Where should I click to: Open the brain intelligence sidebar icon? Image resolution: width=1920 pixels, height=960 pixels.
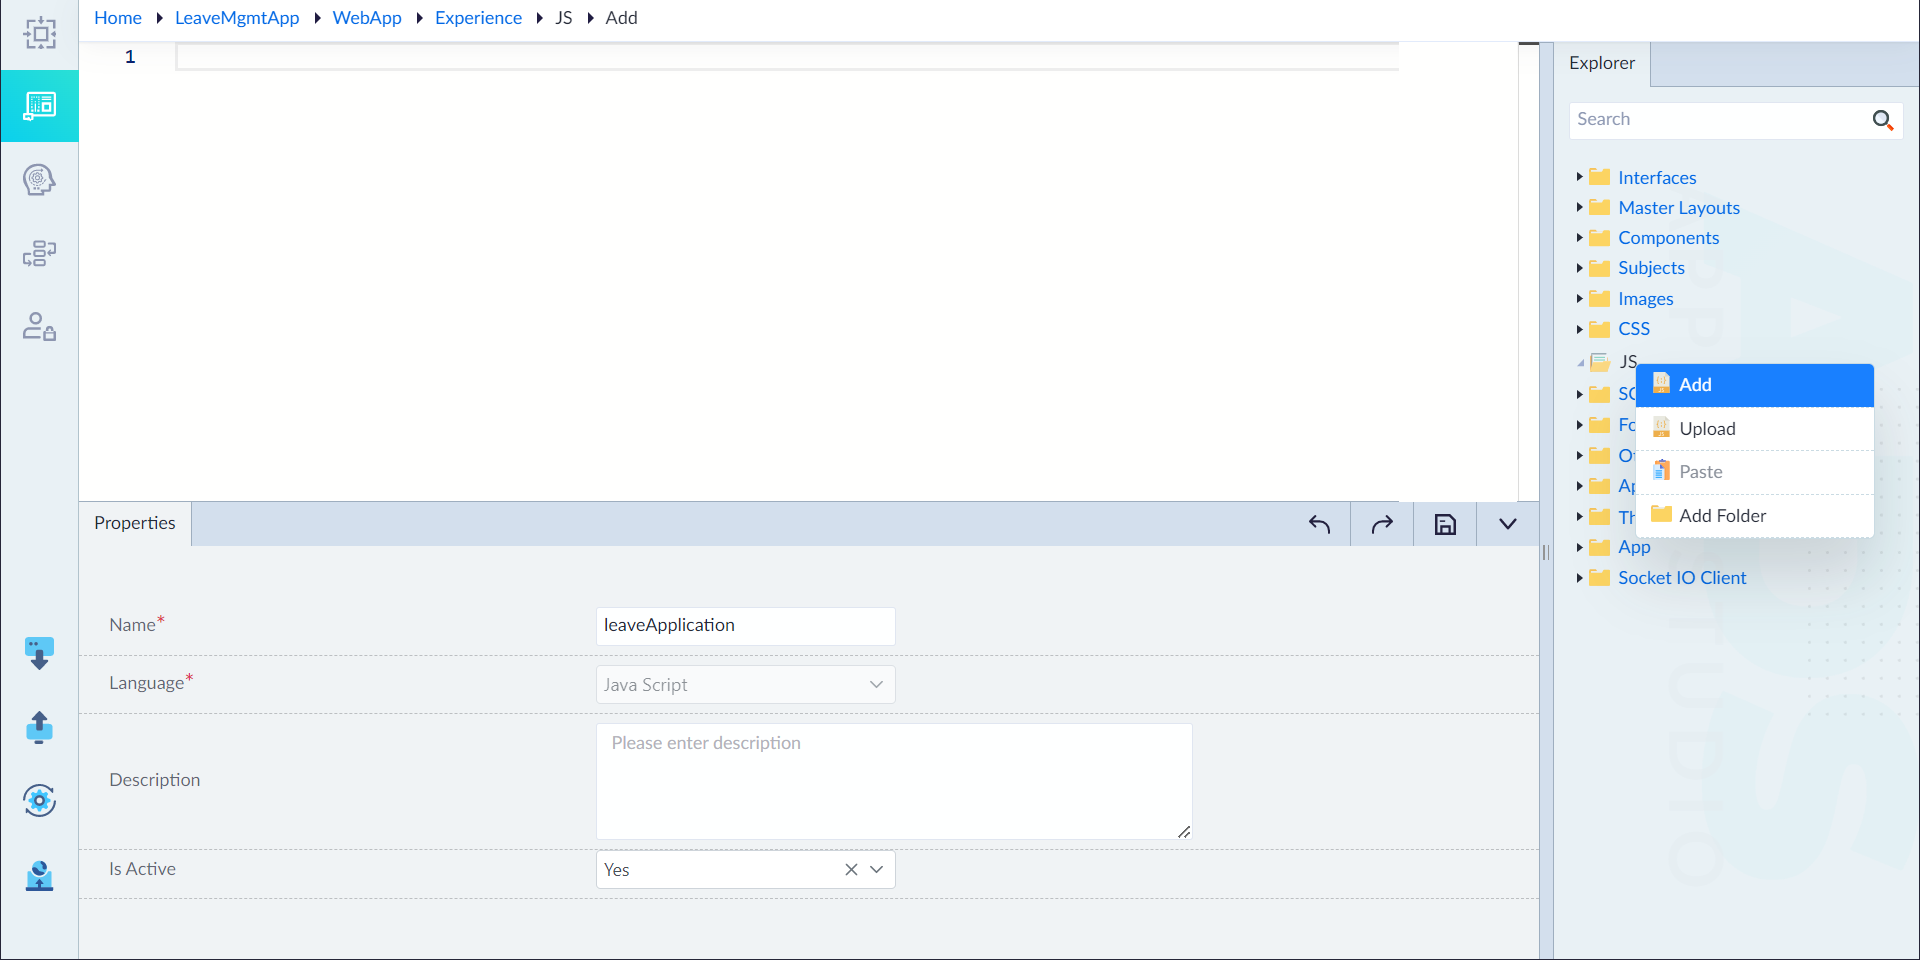[x=39, y=180]
